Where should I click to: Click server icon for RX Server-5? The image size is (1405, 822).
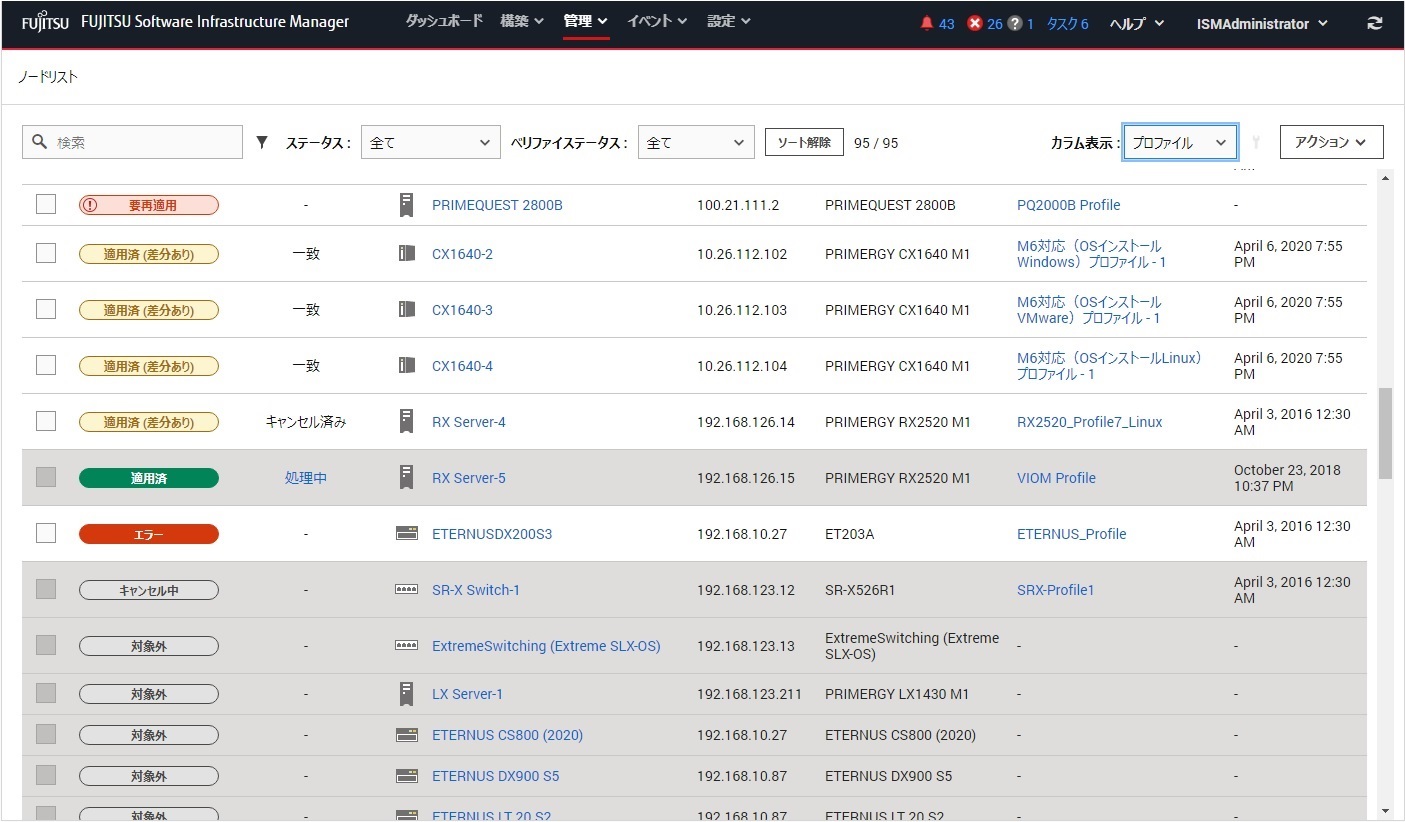(x=406, y=477)
